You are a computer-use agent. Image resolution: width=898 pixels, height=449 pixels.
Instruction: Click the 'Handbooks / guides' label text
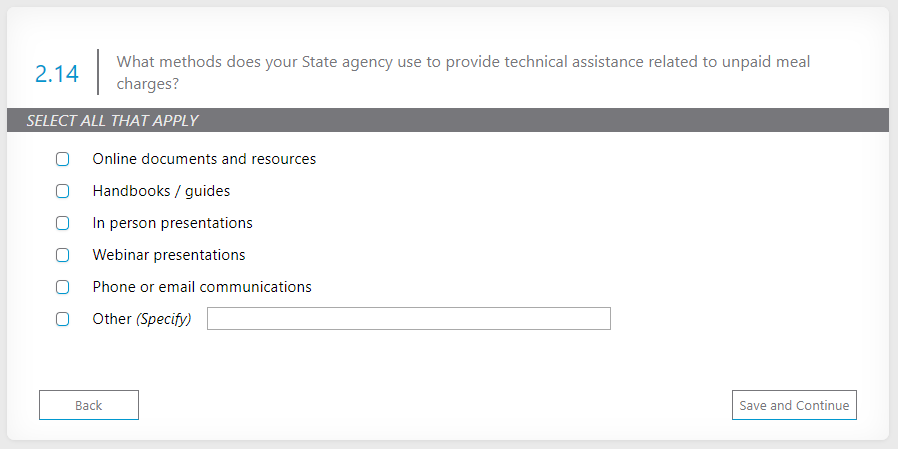point(161,191)
